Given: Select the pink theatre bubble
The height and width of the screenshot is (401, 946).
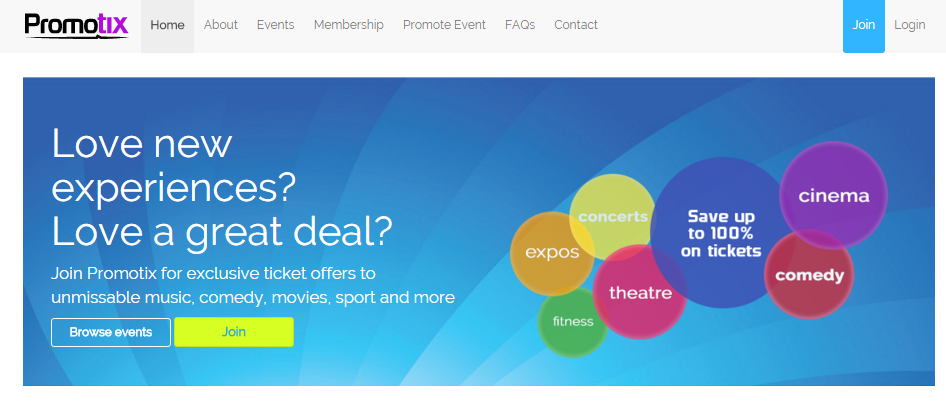Looking at the screenshot, I should 640,293.
